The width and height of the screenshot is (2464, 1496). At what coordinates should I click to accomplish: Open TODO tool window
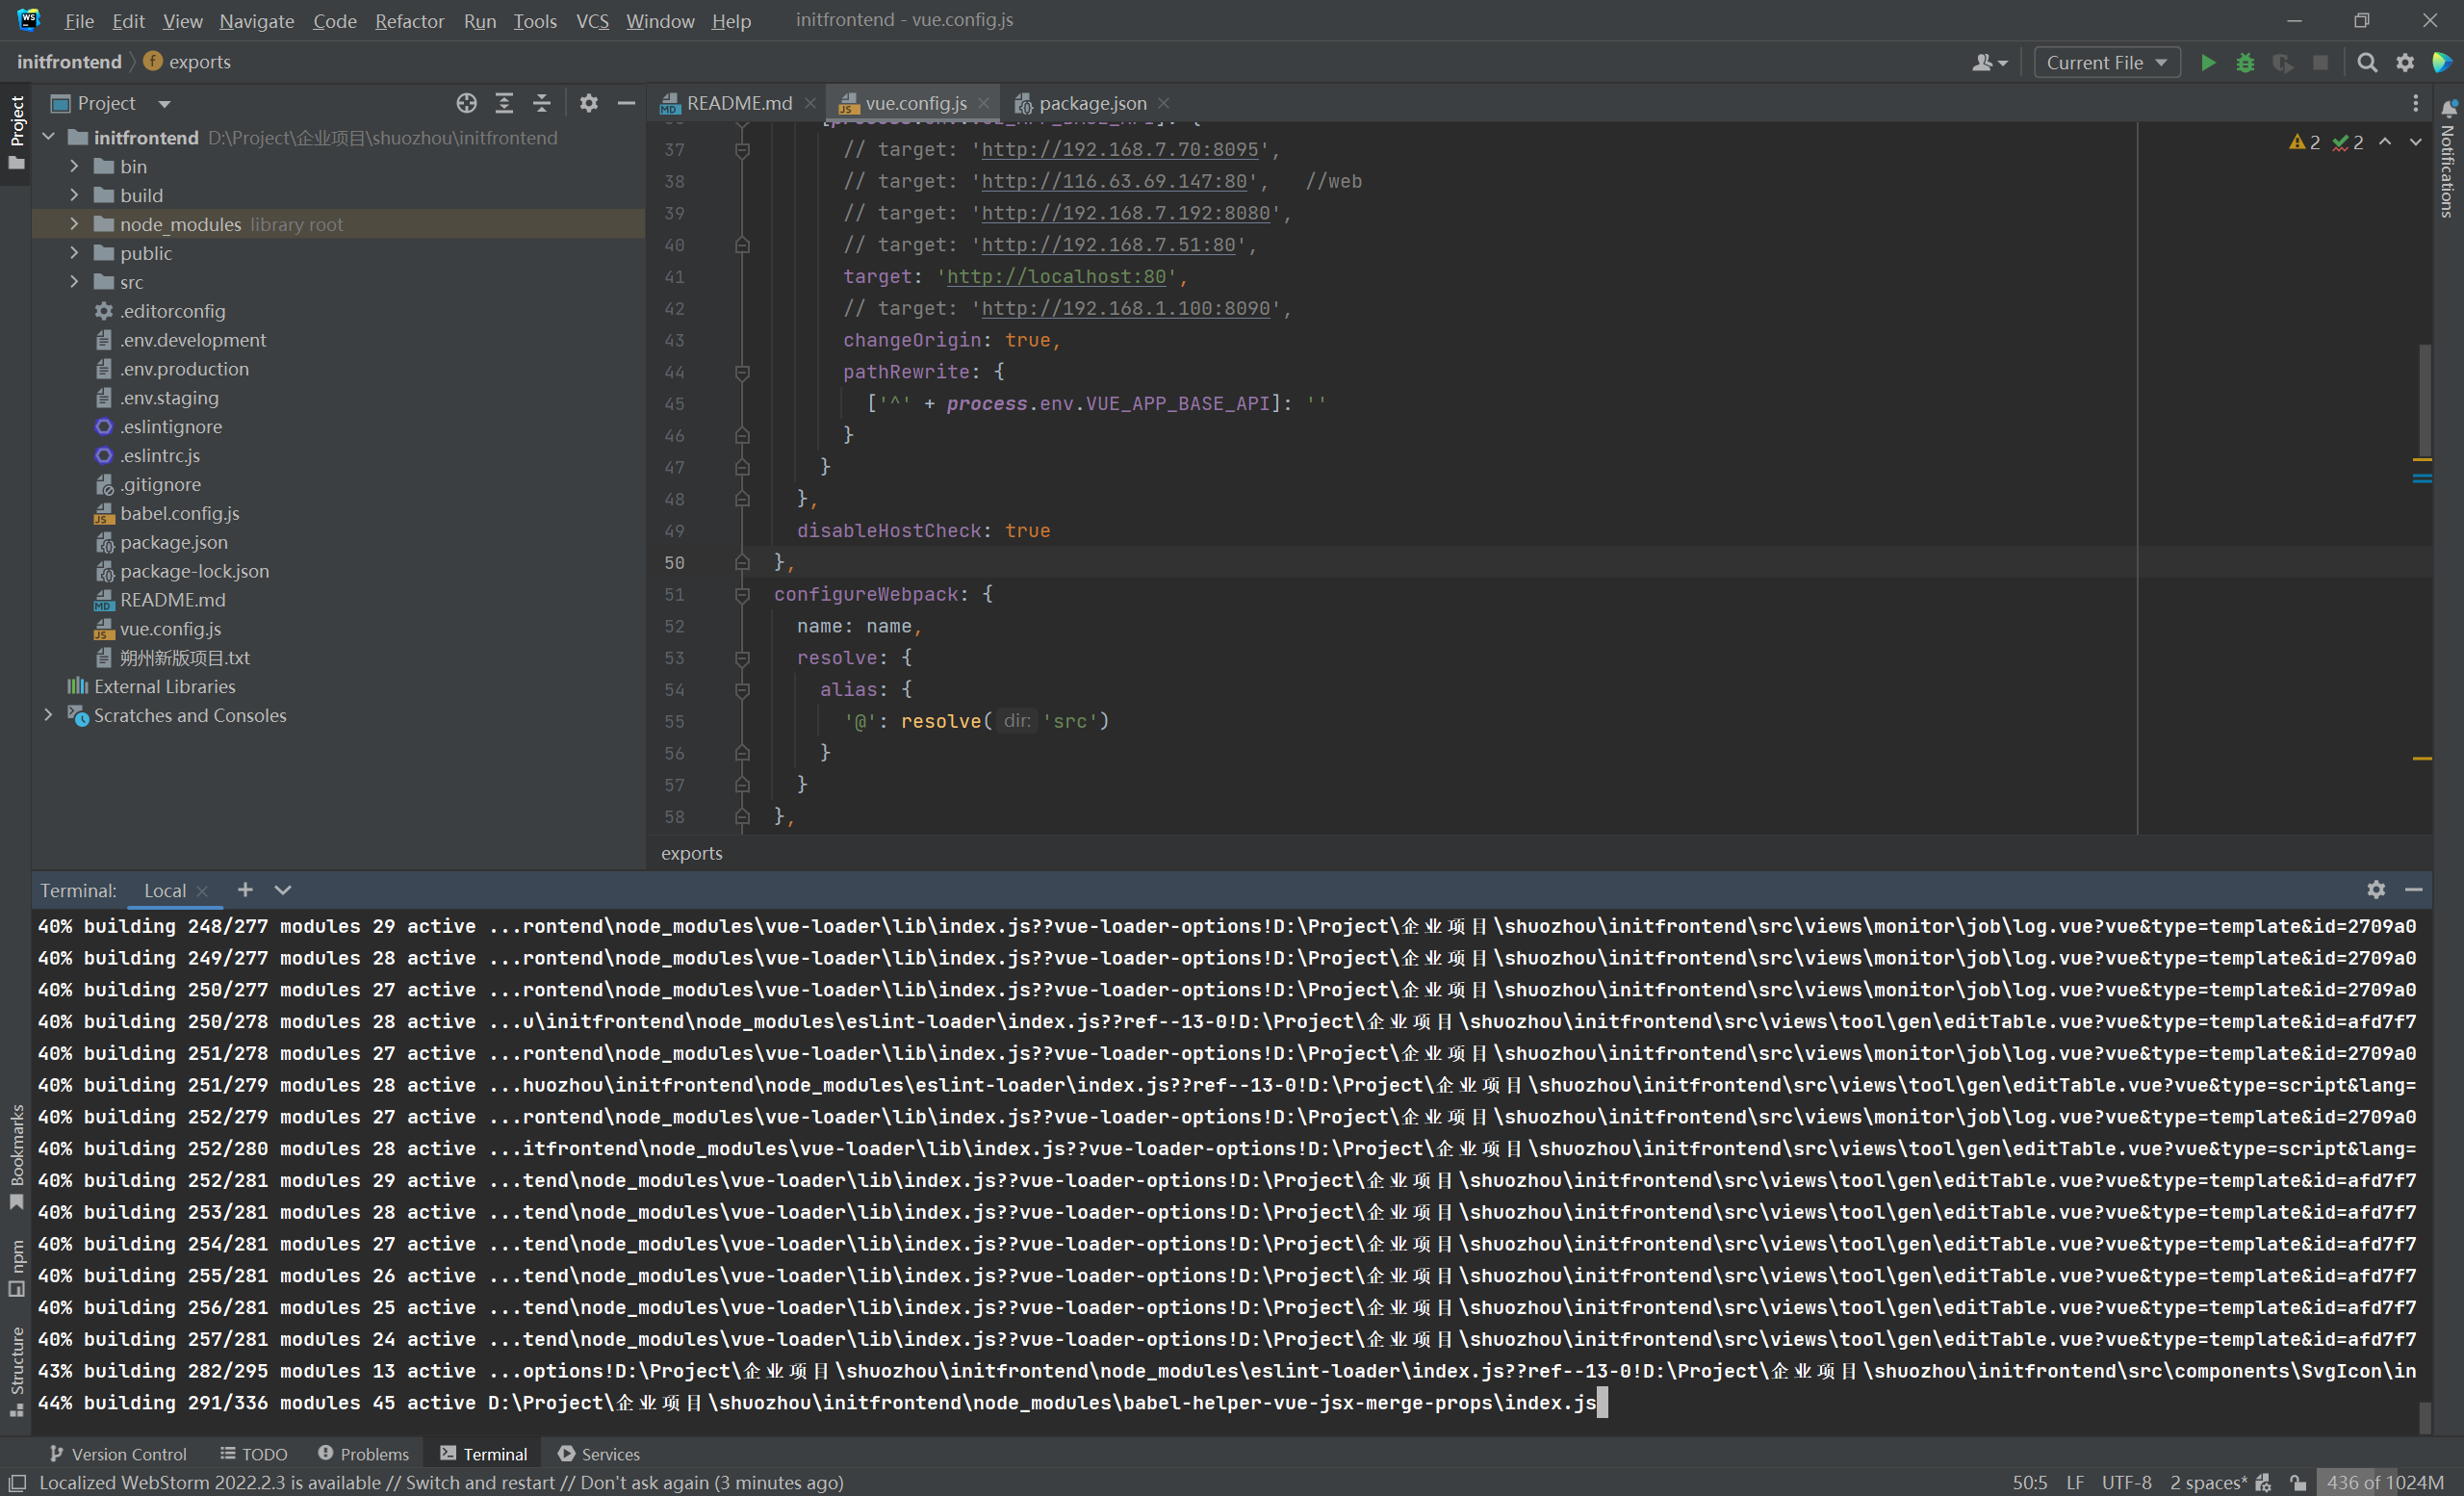(x=254, y=1454)
